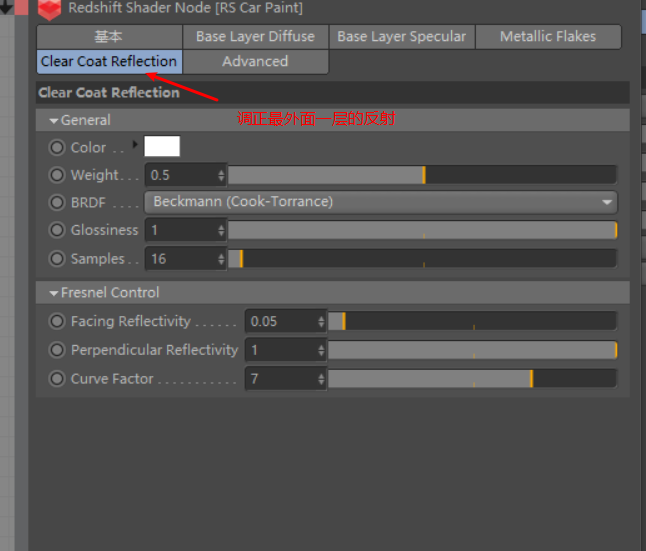
Task: Collapse the Fresnel Control section
Action: (x=53, y=293)
